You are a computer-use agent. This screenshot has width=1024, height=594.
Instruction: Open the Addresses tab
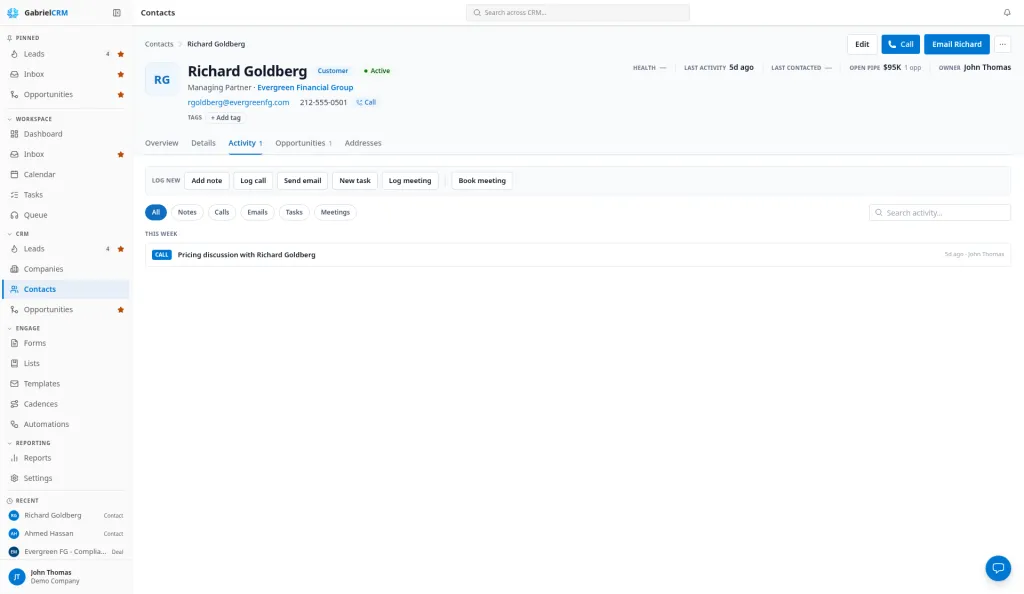tap(363, 143)
